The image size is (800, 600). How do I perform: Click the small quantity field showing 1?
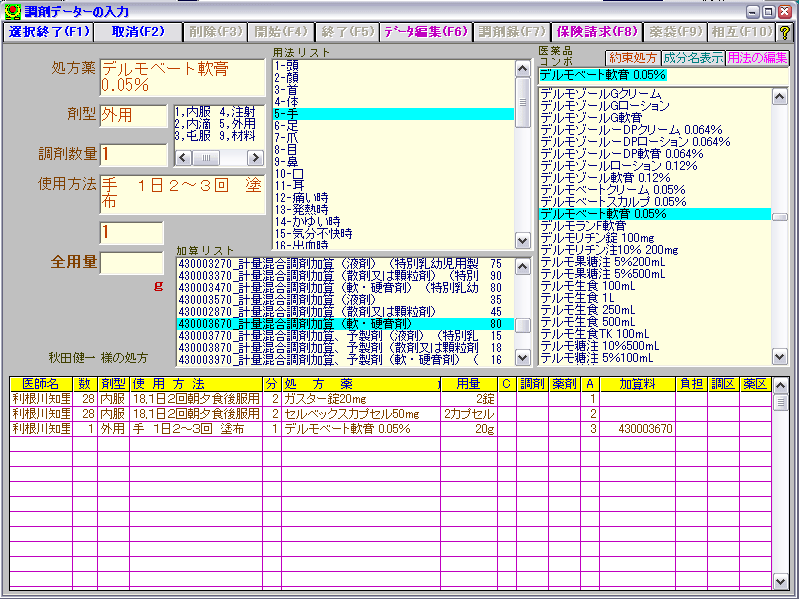tap(132, 233)
